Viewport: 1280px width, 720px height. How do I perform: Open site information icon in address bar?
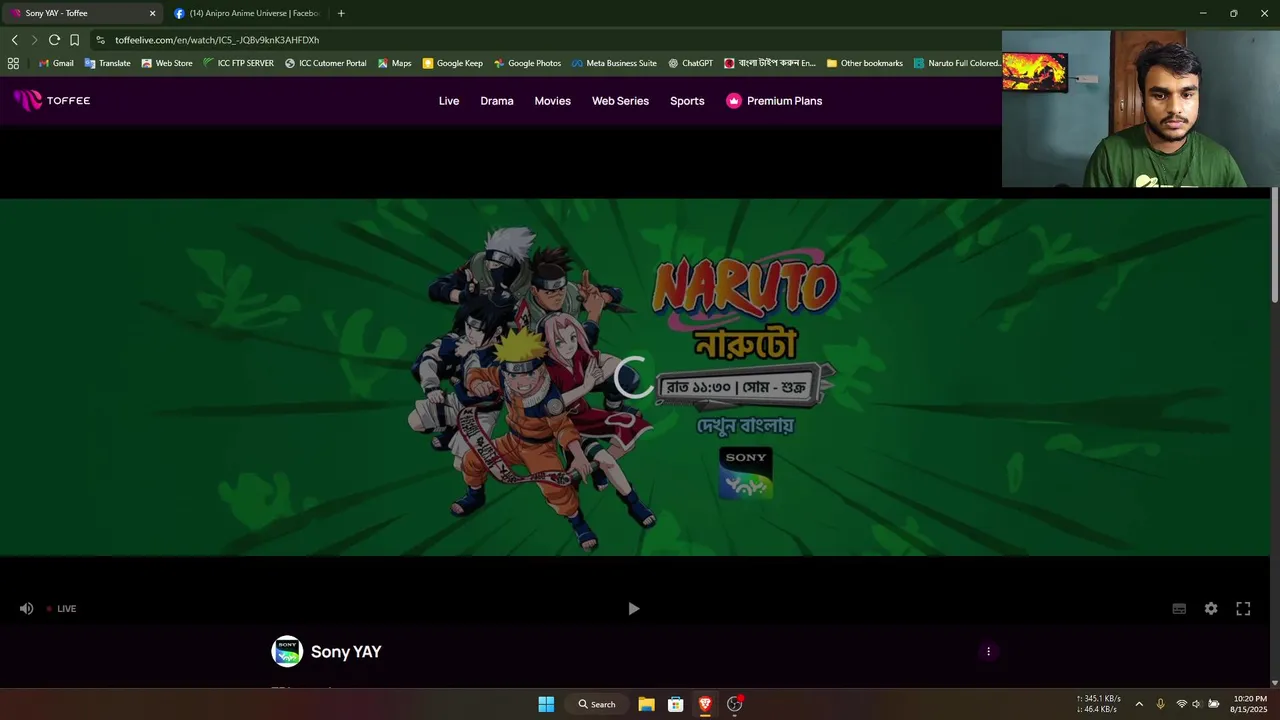coord(101,40)
